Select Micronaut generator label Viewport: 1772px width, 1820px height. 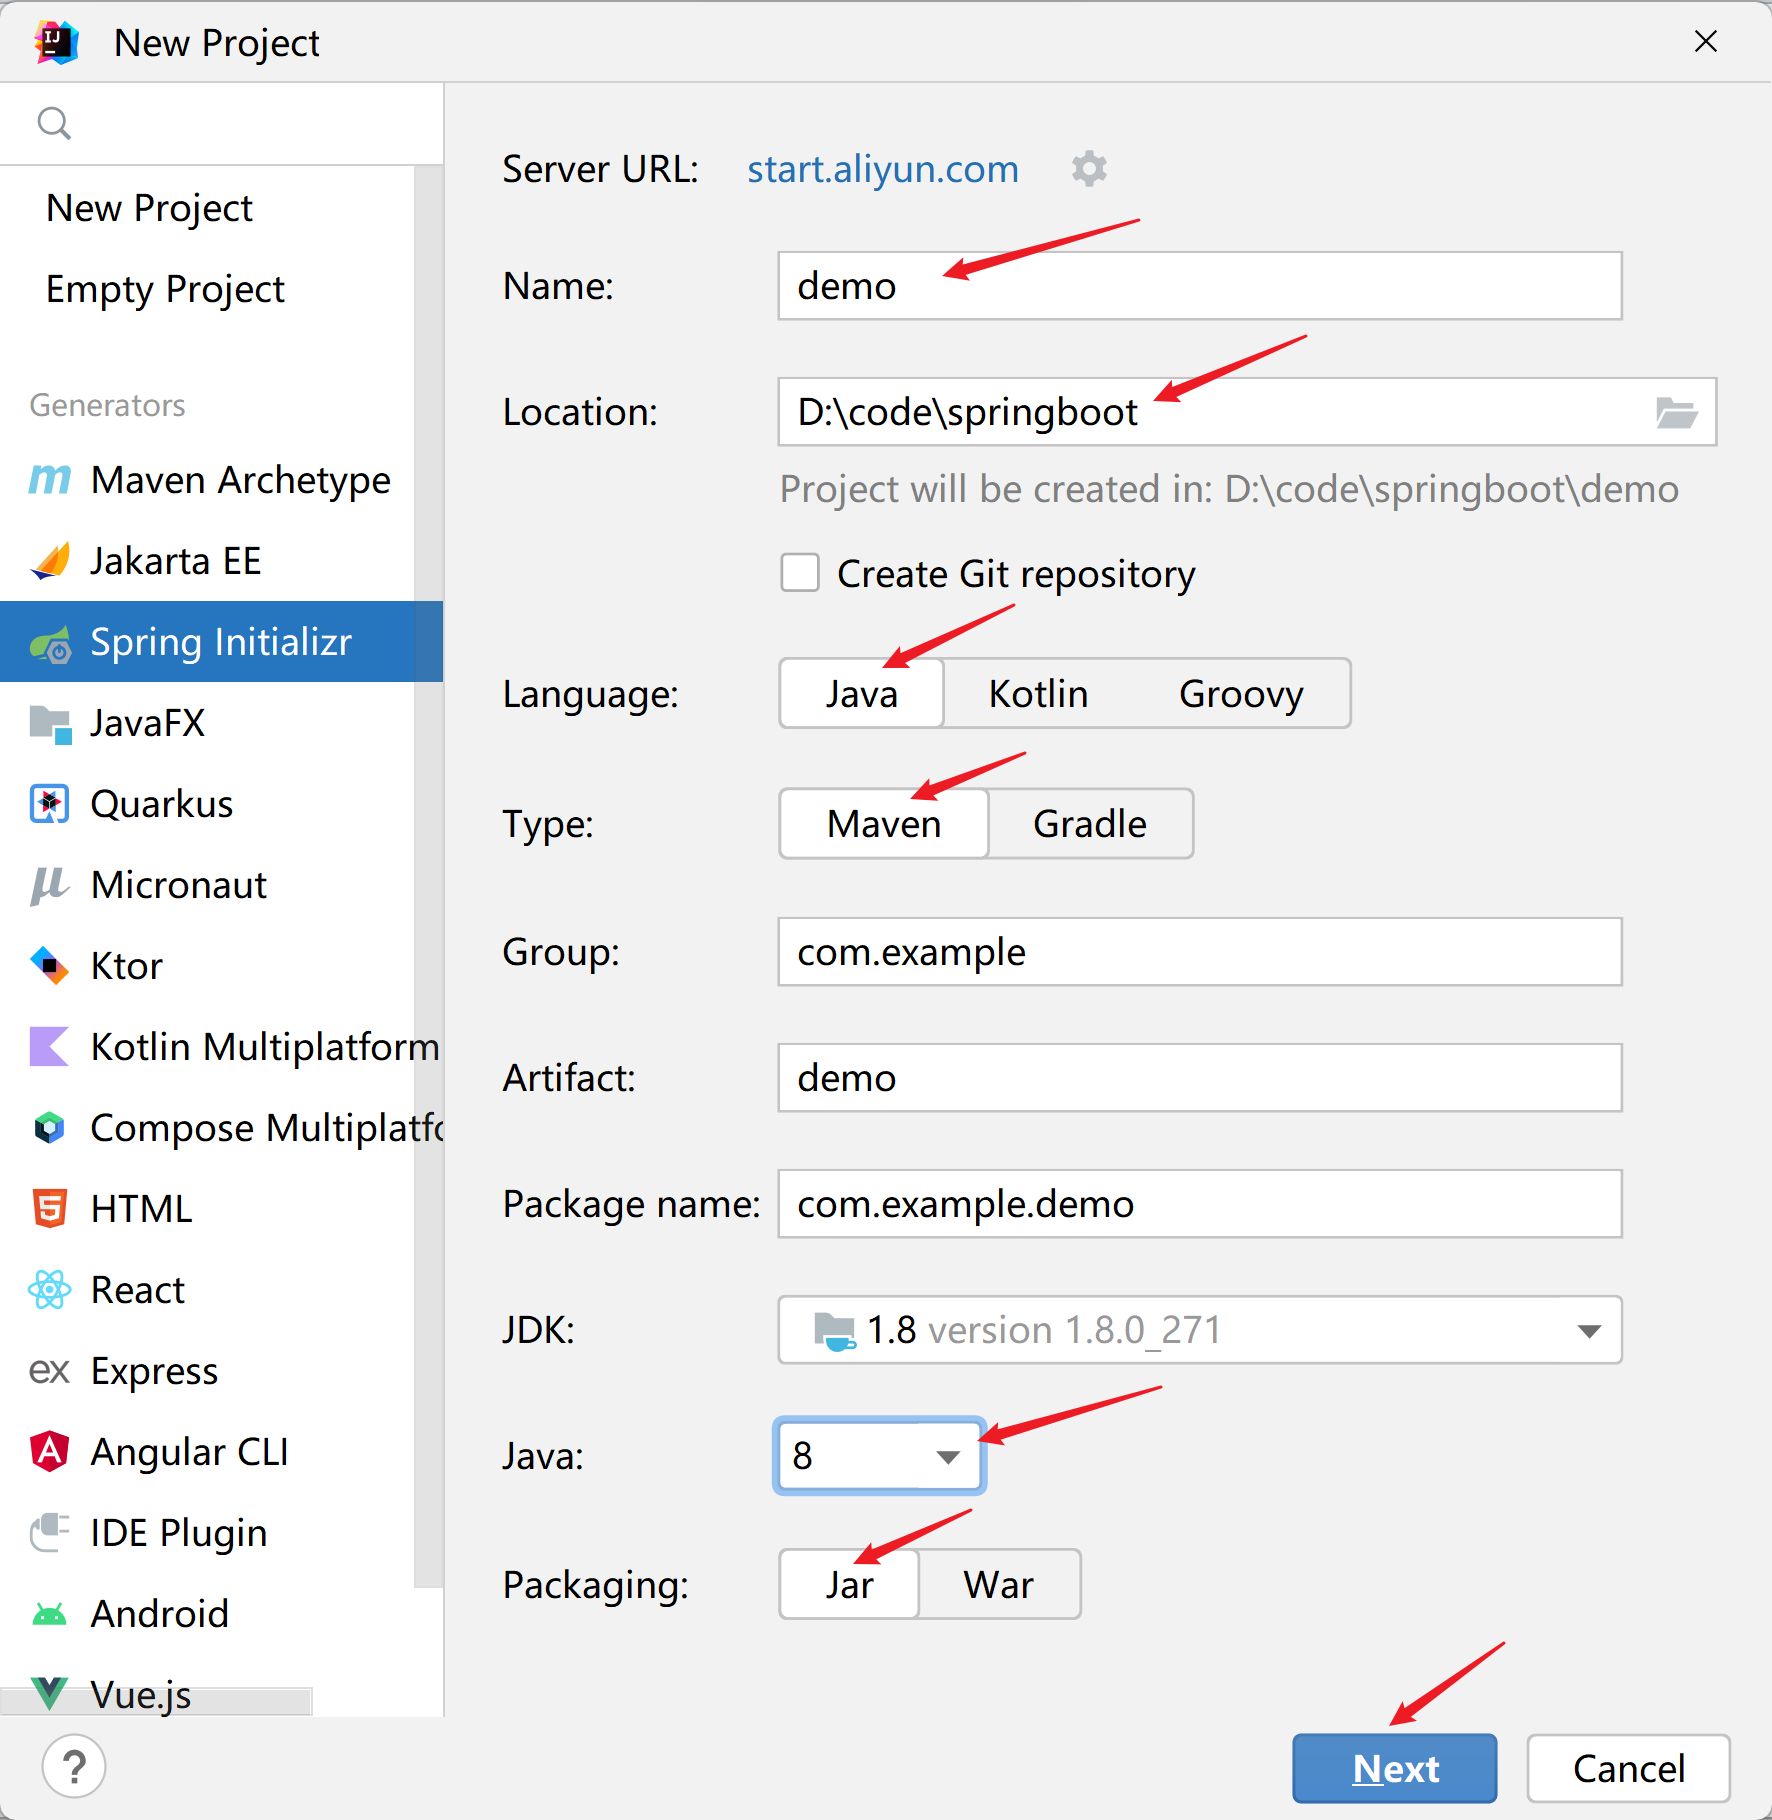click(179, 885)
